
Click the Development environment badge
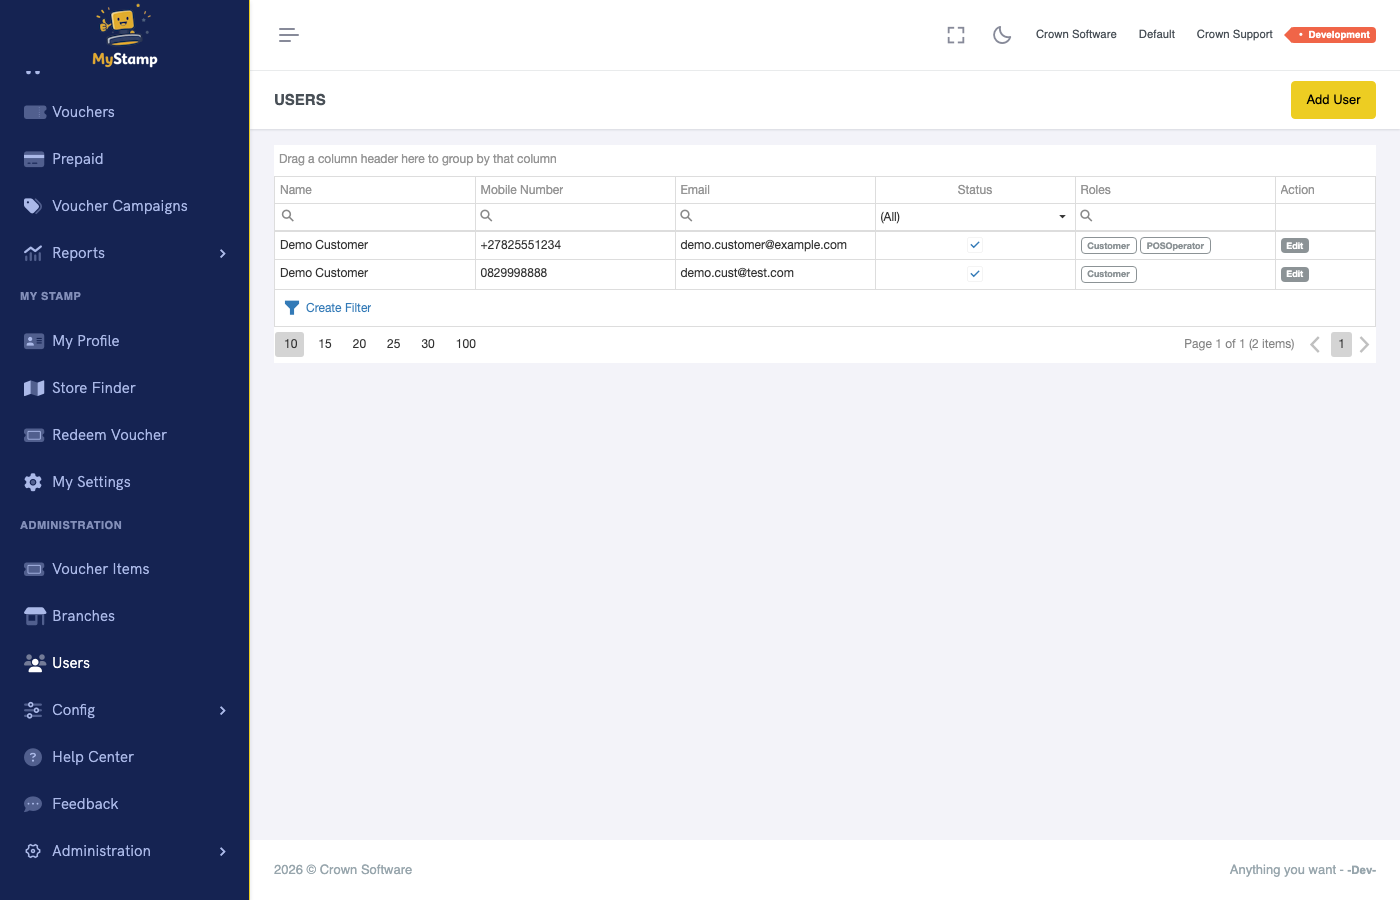[1331, 35]
